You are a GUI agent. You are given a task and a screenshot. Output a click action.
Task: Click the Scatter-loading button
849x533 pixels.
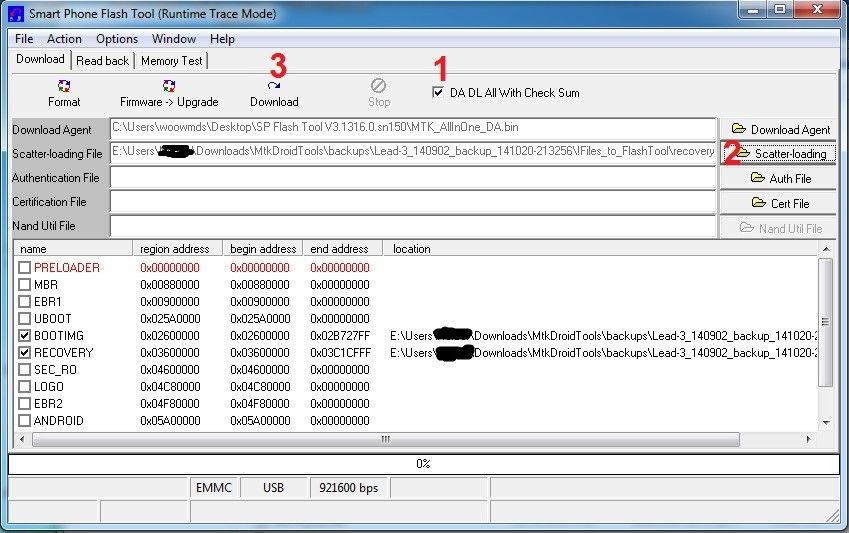(778, 154)
